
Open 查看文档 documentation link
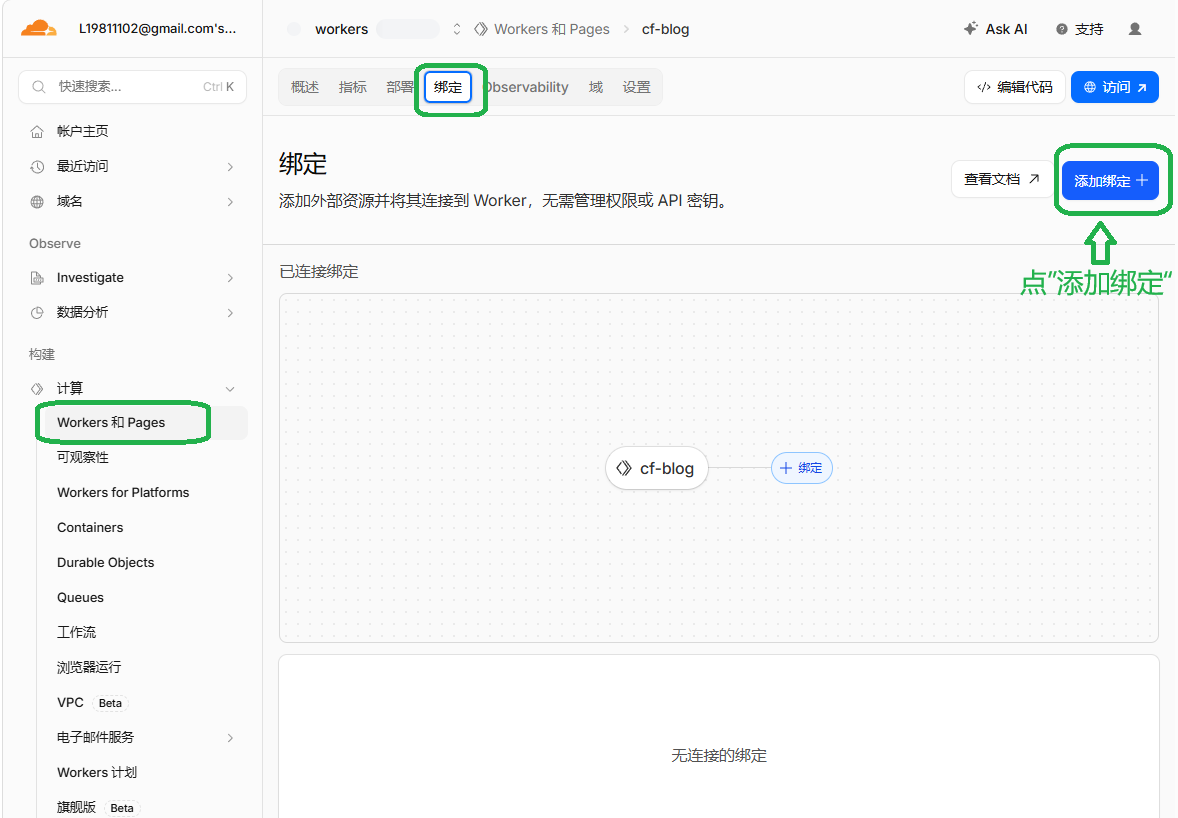[1001, 179]
